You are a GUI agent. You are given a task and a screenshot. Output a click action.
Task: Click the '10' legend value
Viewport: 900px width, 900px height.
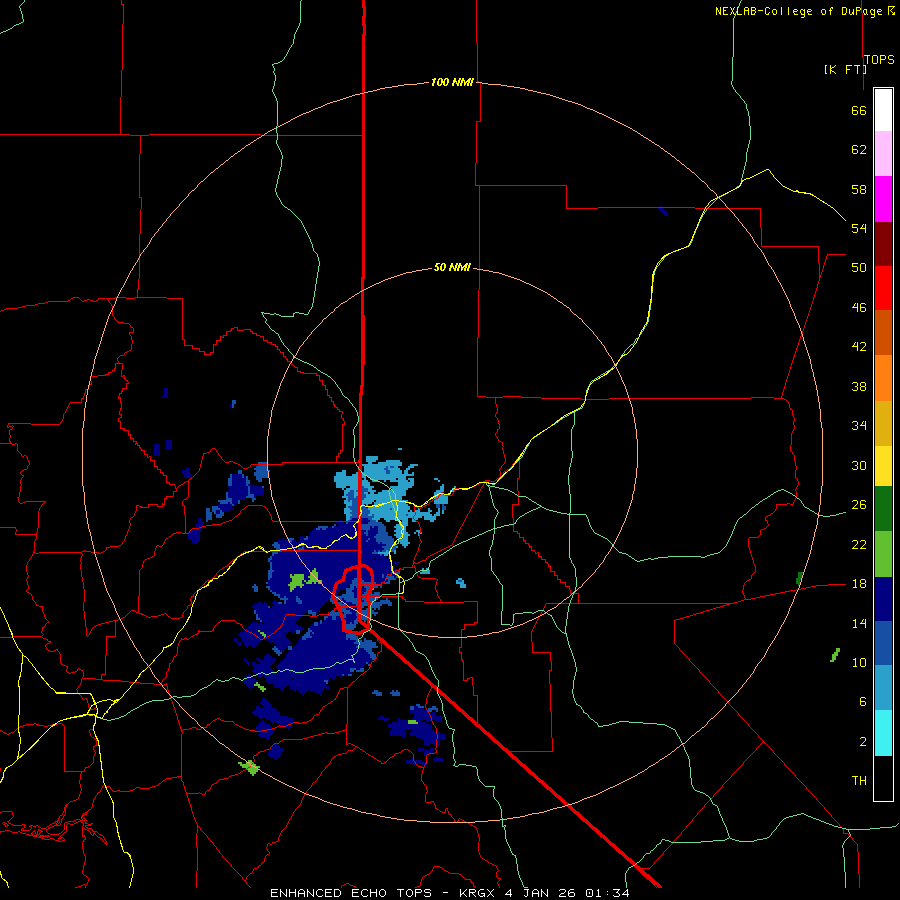pos(859,663)
